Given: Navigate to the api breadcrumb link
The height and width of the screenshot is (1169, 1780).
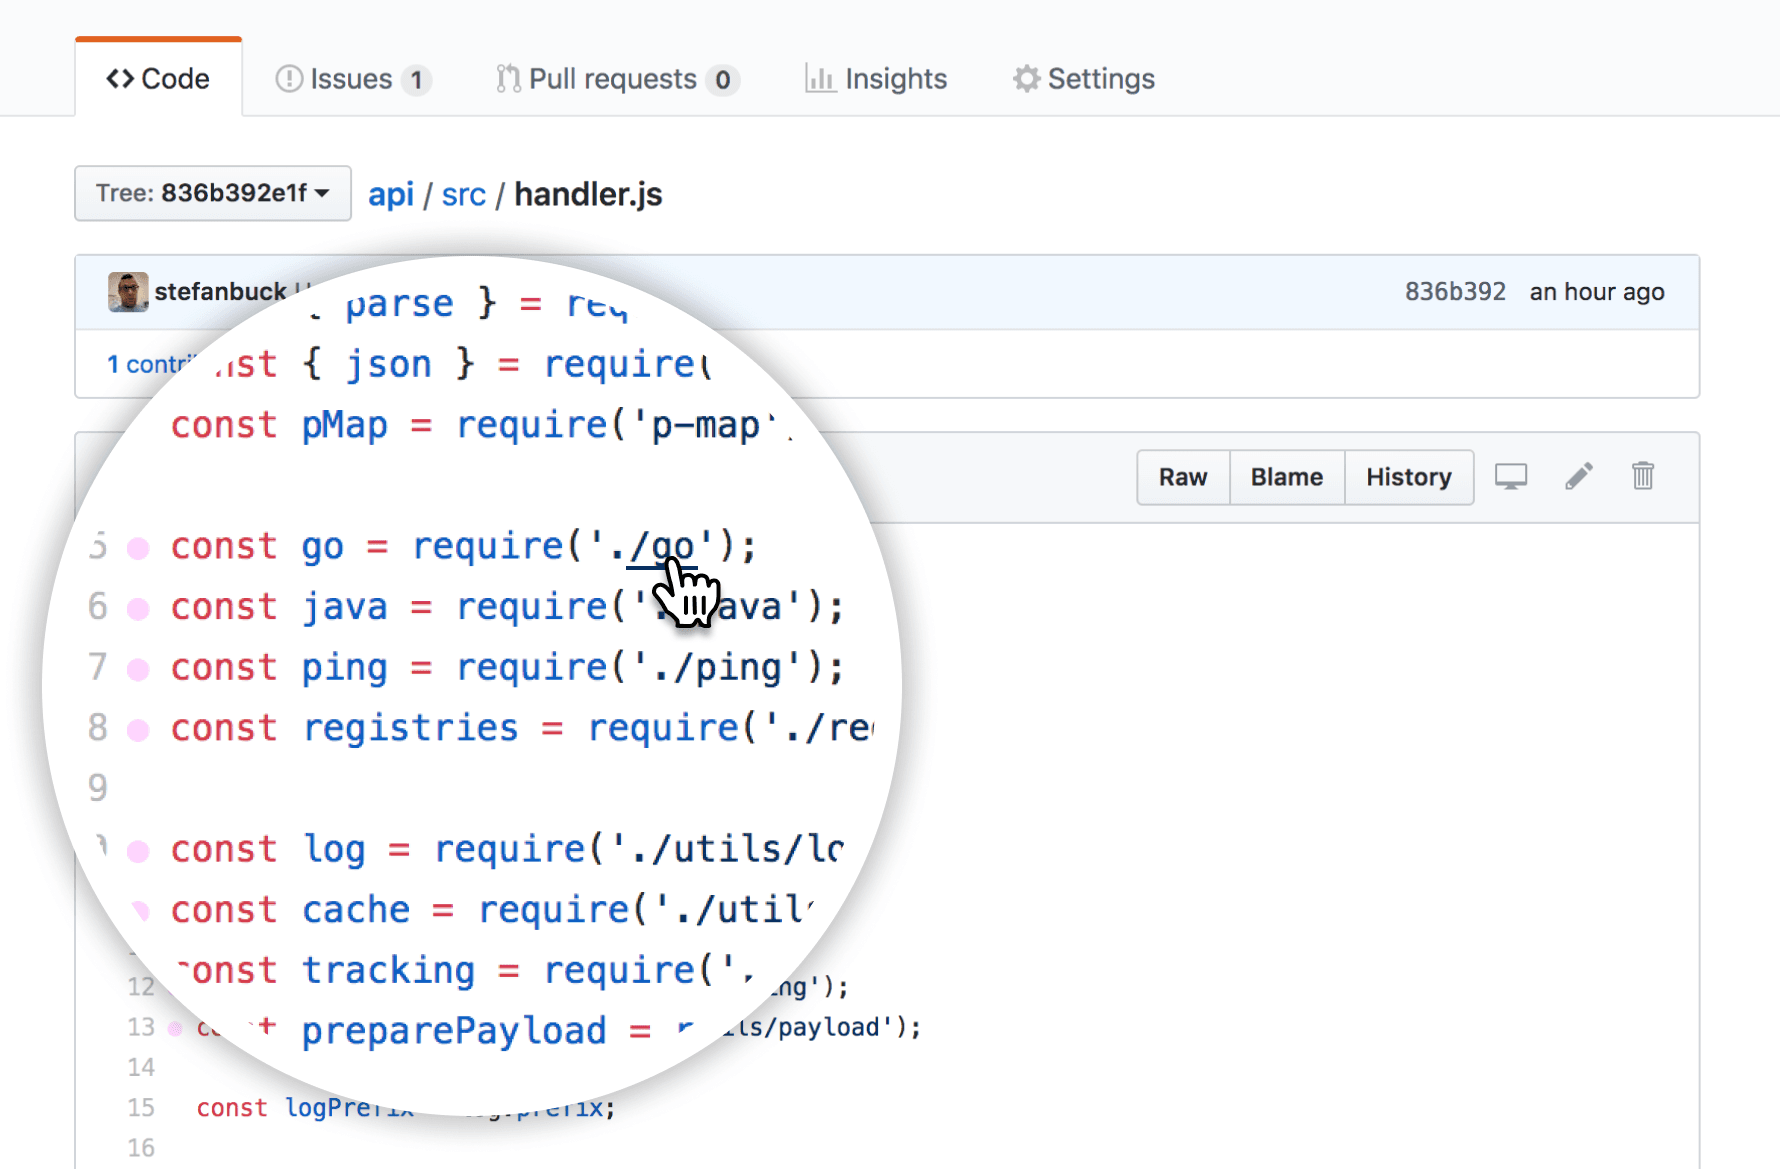Looking at the screenshot, I should point(390,194).
